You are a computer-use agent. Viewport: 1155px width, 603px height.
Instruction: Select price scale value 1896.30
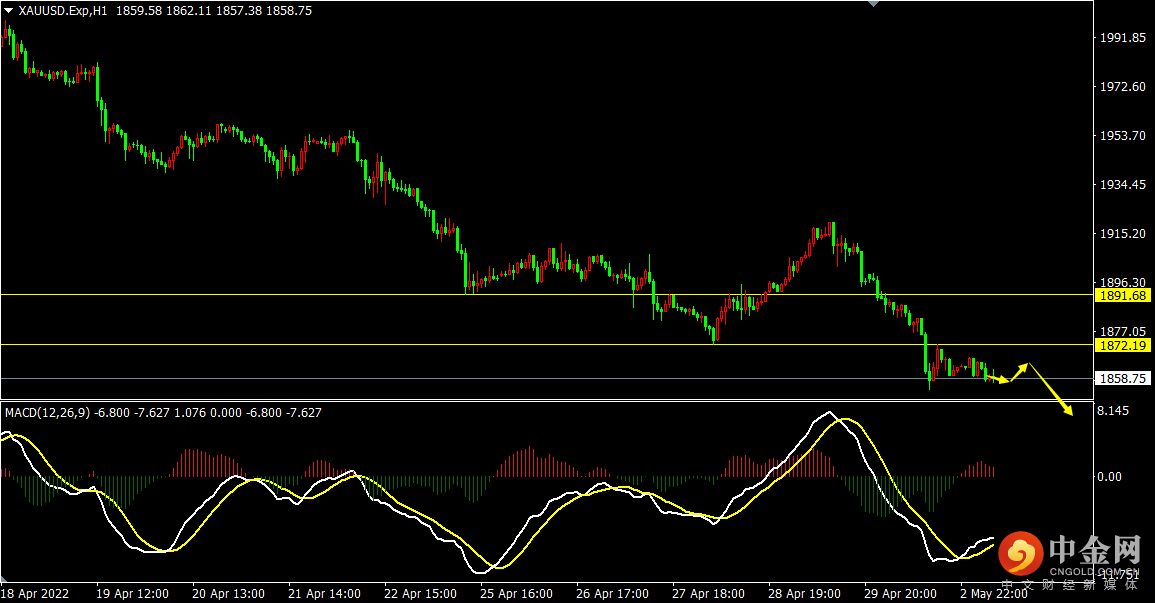tap(1123, 283)
